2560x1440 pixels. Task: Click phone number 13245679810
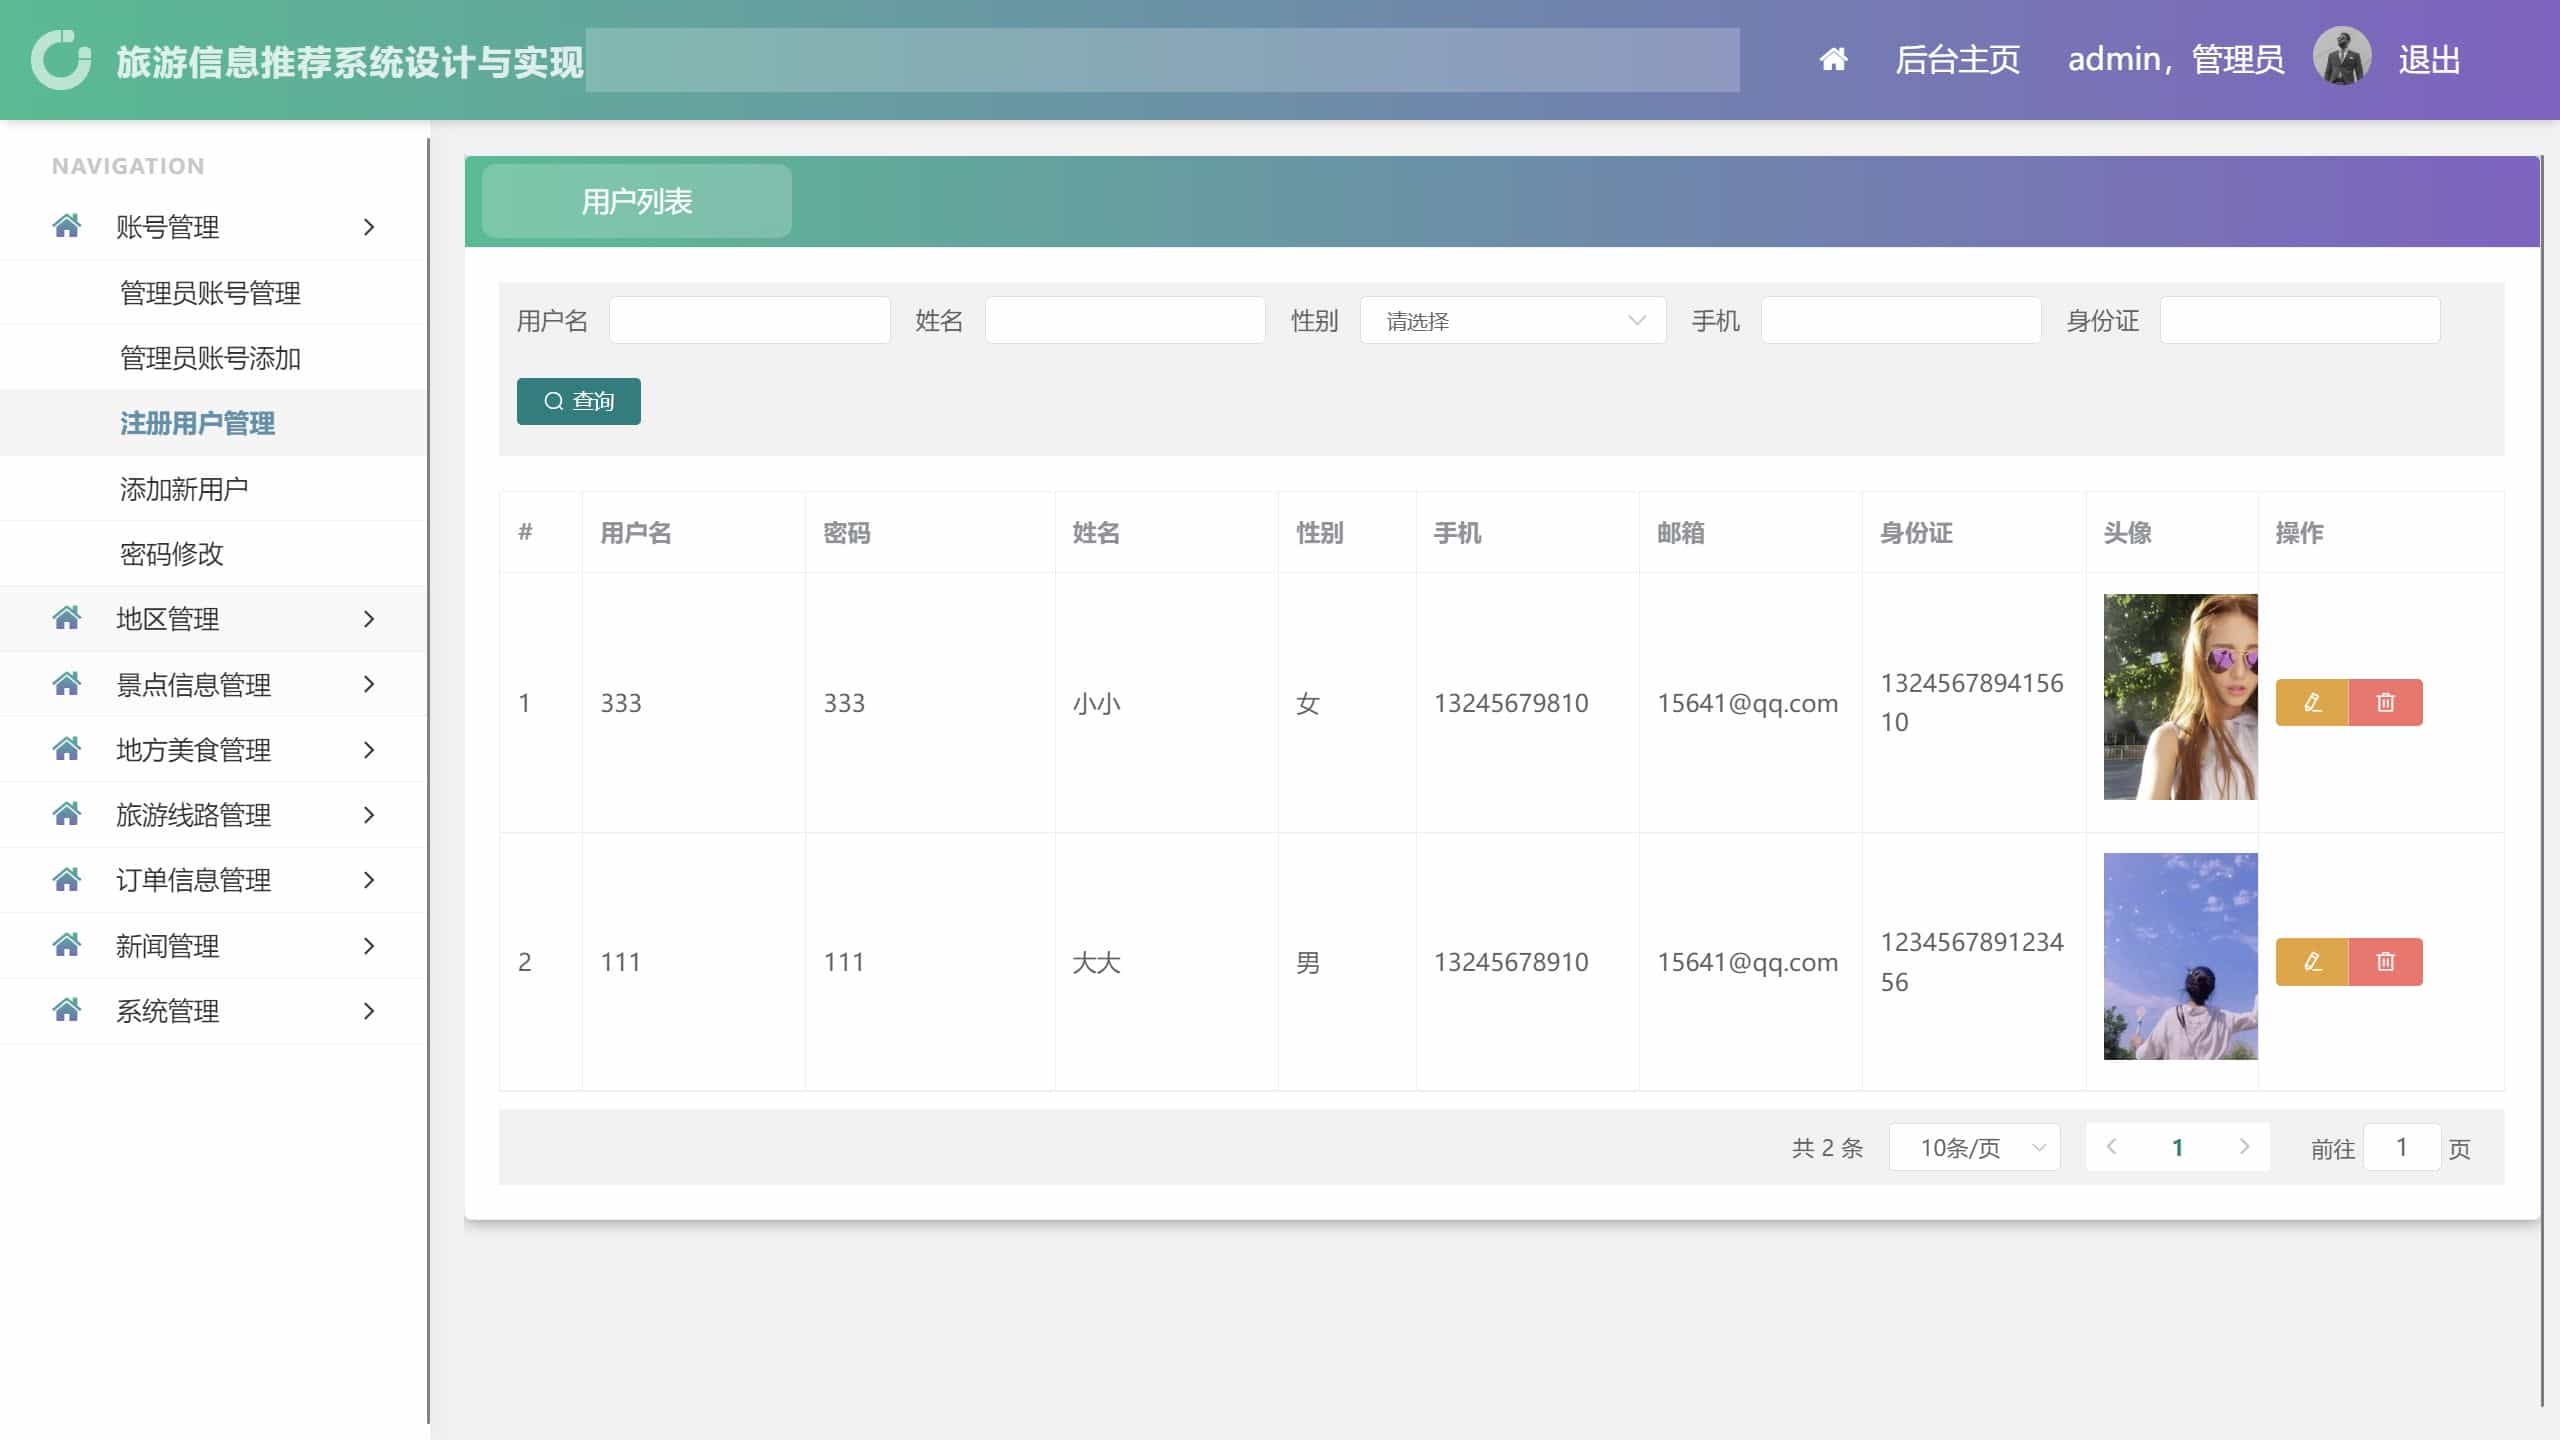click(1511, 703)
